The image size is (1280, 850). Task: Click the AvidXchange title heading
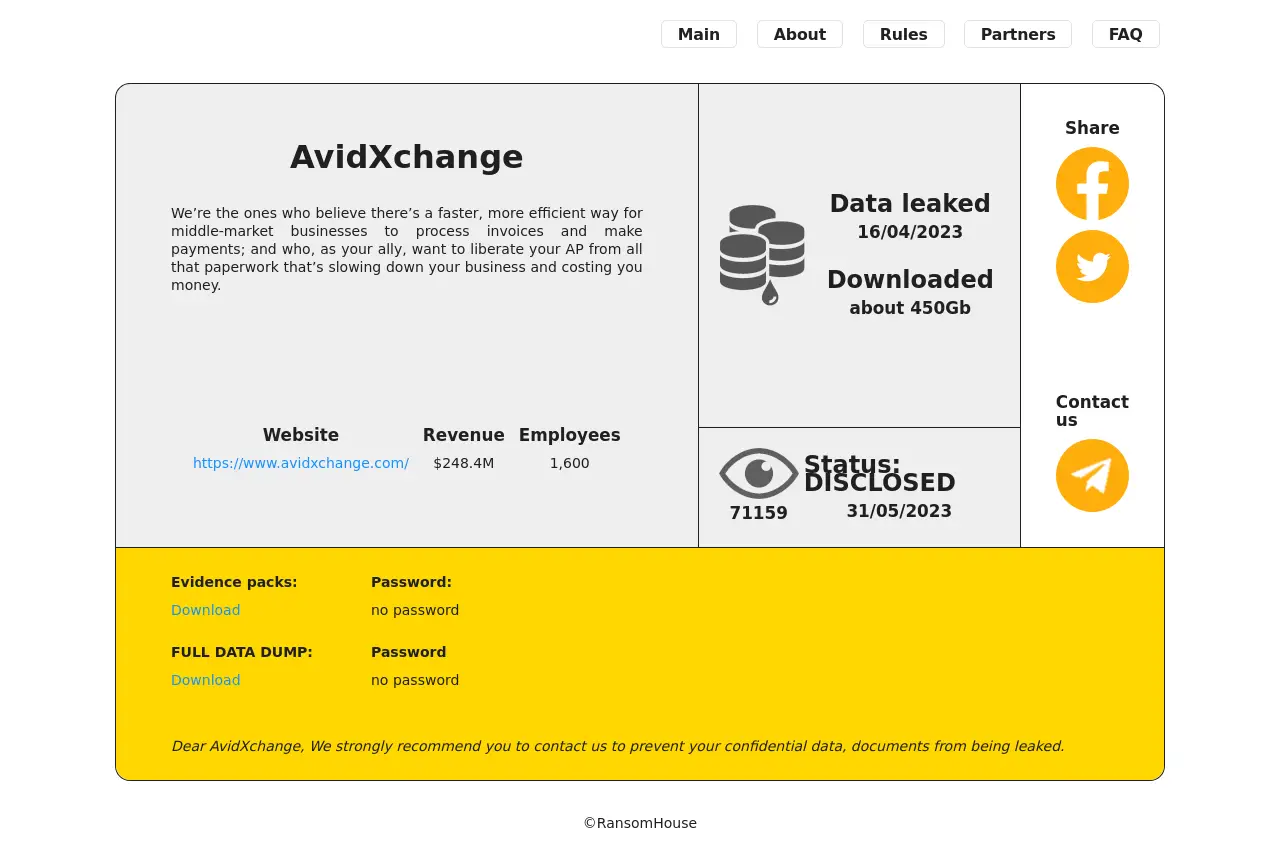(x=406, y=157)
